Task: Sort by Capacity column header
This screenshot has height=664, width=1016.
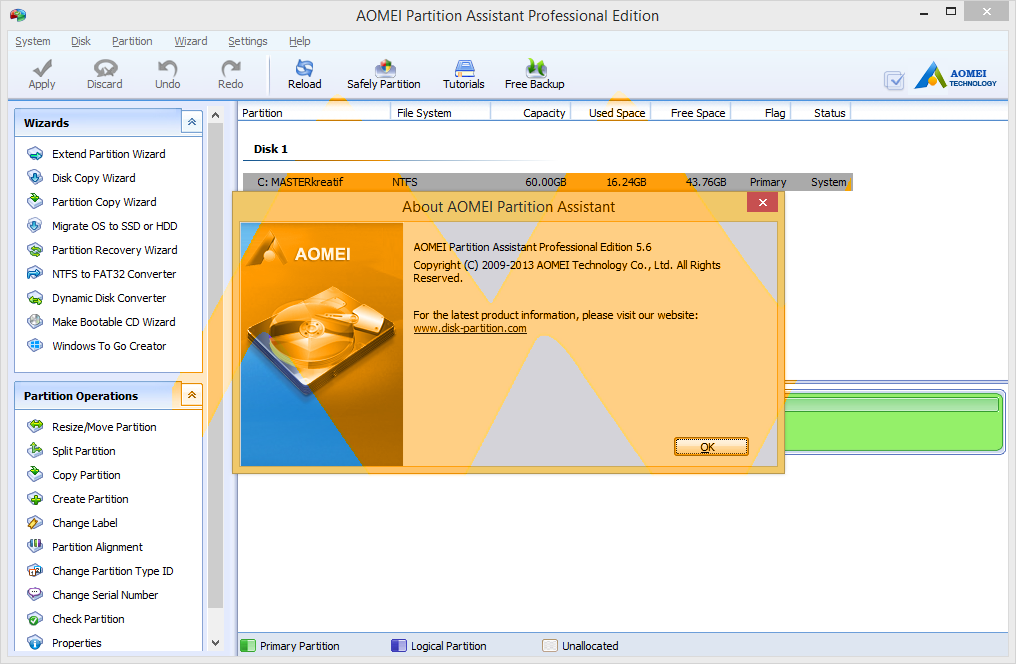Action: point(531,113)
